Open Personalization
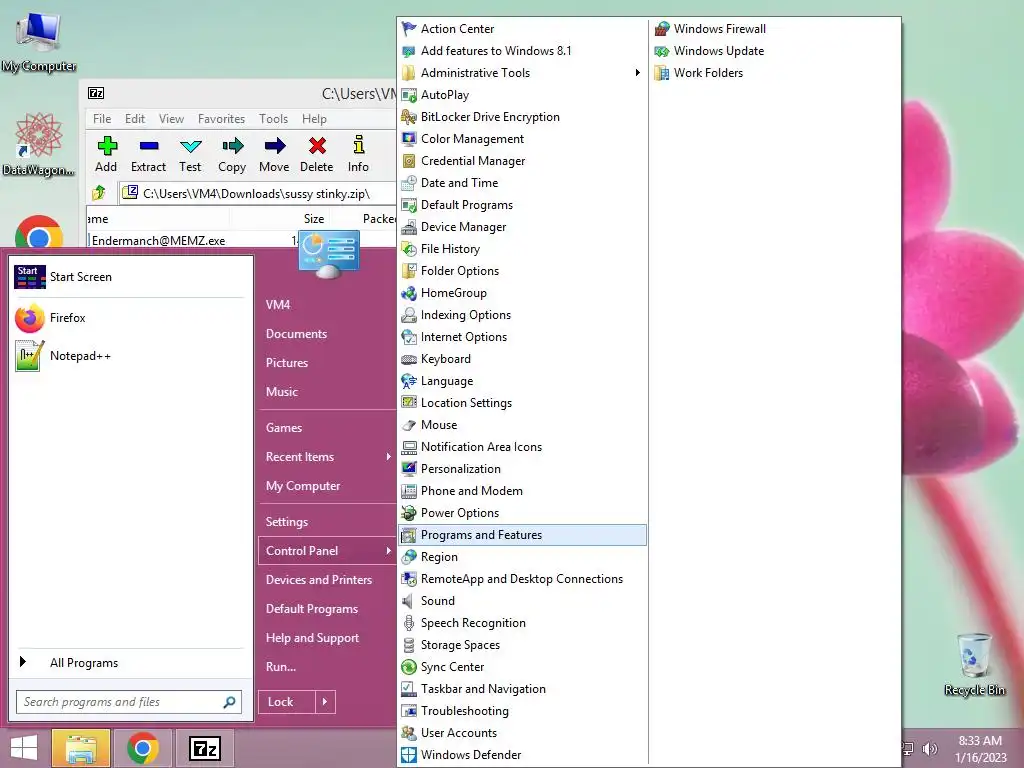Viewport: 1024px width, 768px height. click(x=522, y=469)
